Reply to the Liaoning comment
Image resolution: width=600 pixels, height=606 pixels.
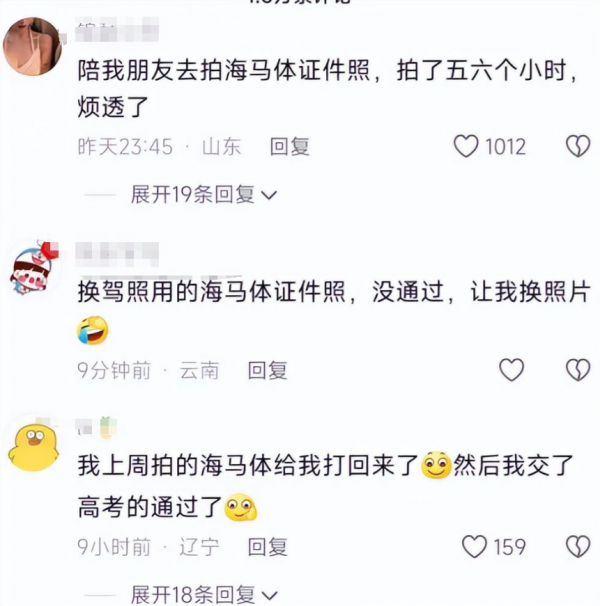pos(268,547)
